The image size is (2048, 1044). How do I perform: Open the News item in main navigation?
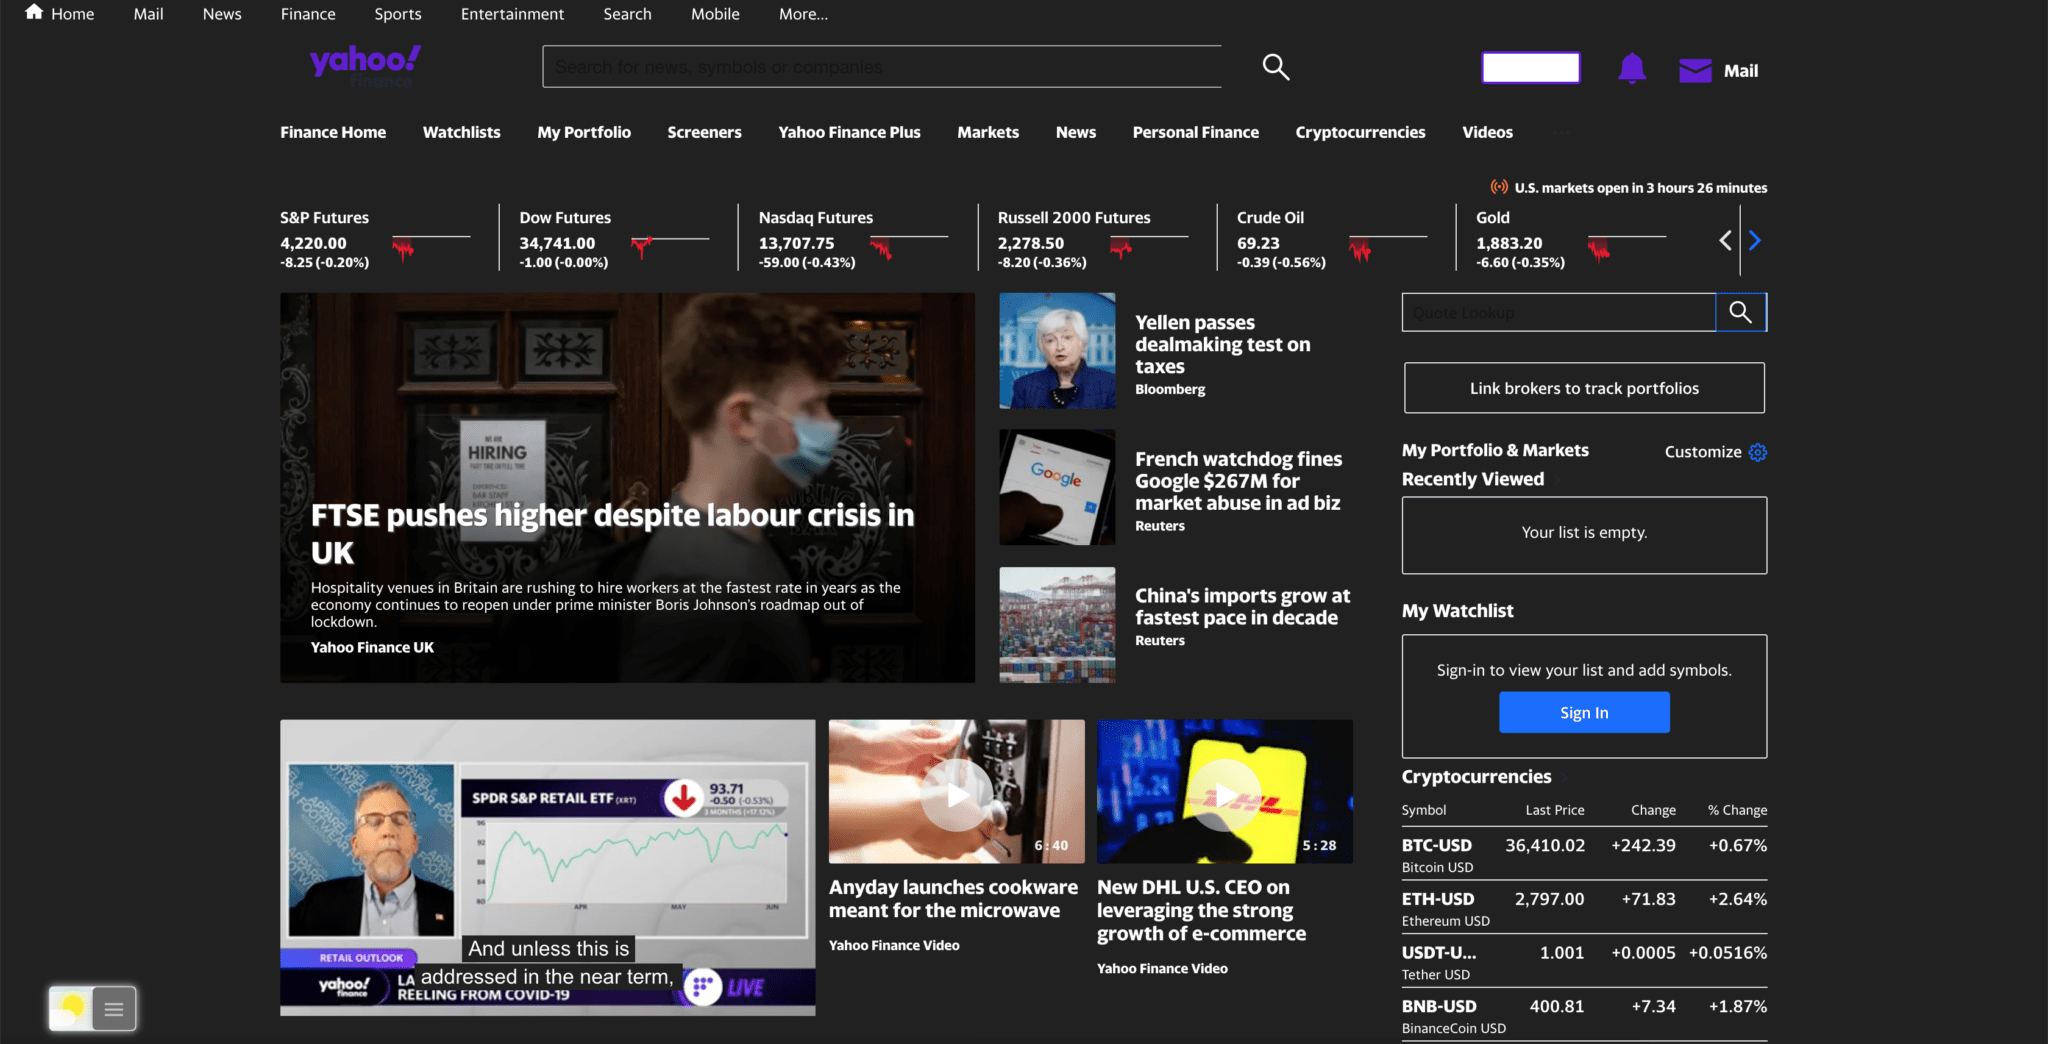1076,132
